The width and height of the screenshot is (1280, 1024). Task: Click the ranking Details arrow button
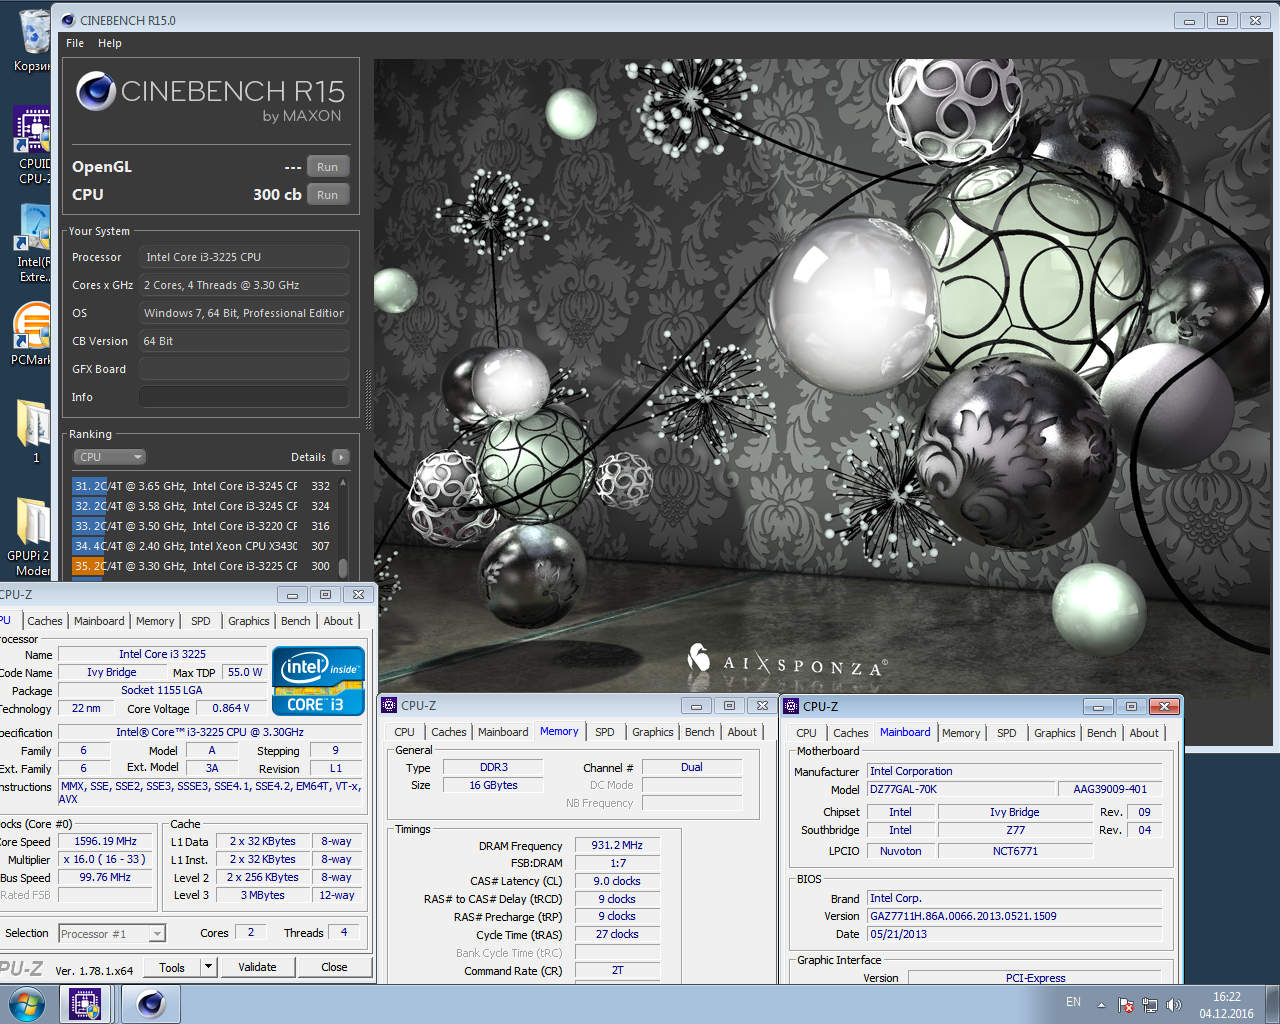(341, 457)
